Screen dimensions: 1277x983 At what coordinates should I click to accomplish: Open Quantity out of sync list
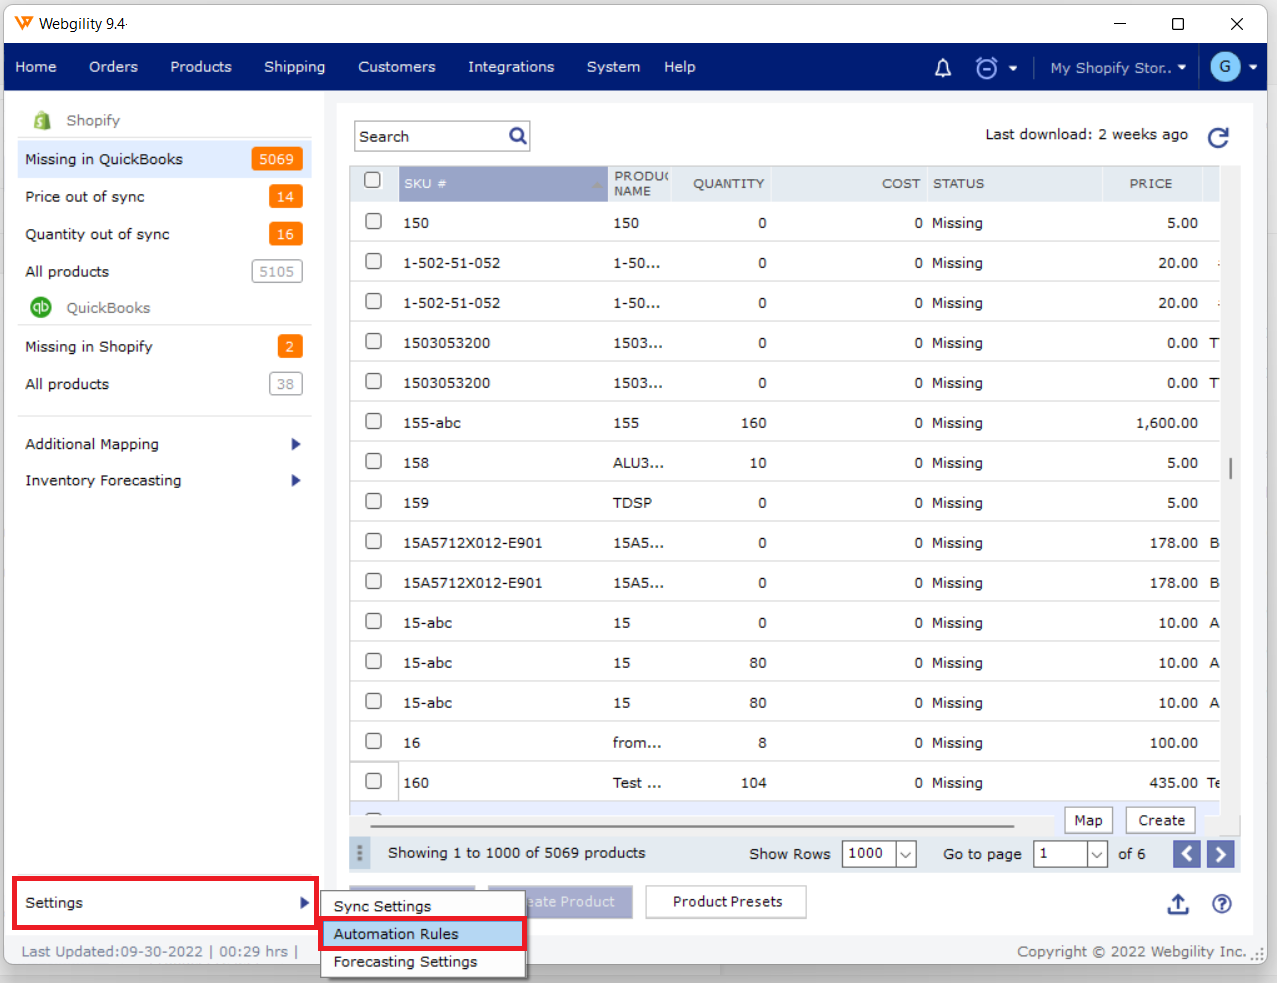click(x=164, y=234)
